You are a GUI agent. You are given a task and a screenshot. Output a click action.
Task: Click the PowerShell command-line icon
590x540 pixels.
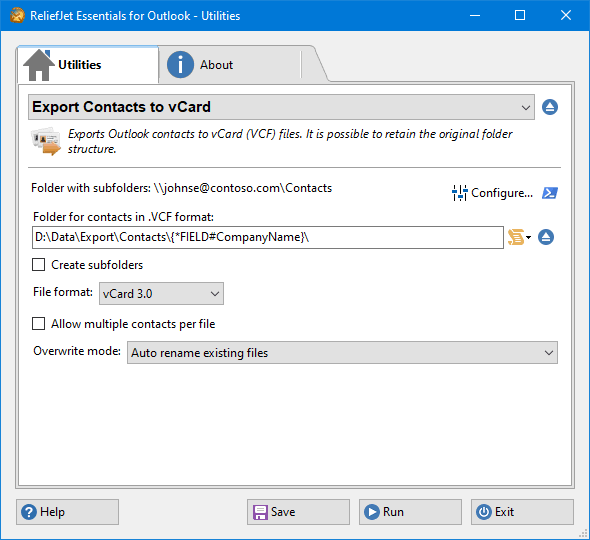550,193
